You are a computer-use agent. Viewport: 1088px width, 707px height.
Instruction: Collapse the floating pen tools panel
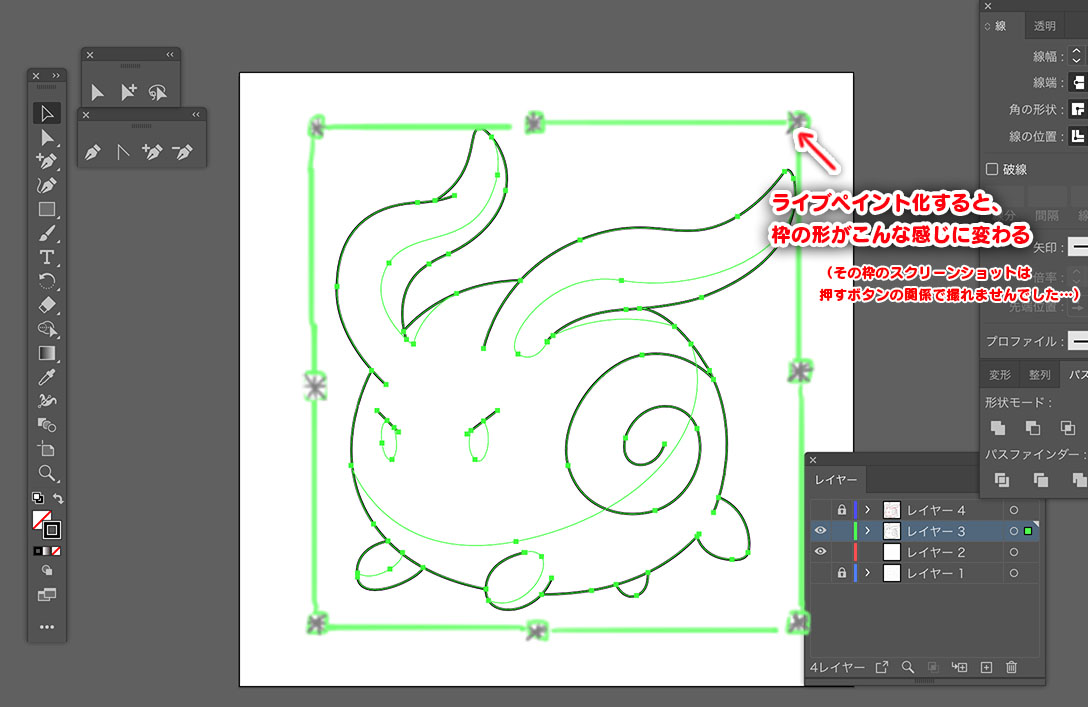196,114
